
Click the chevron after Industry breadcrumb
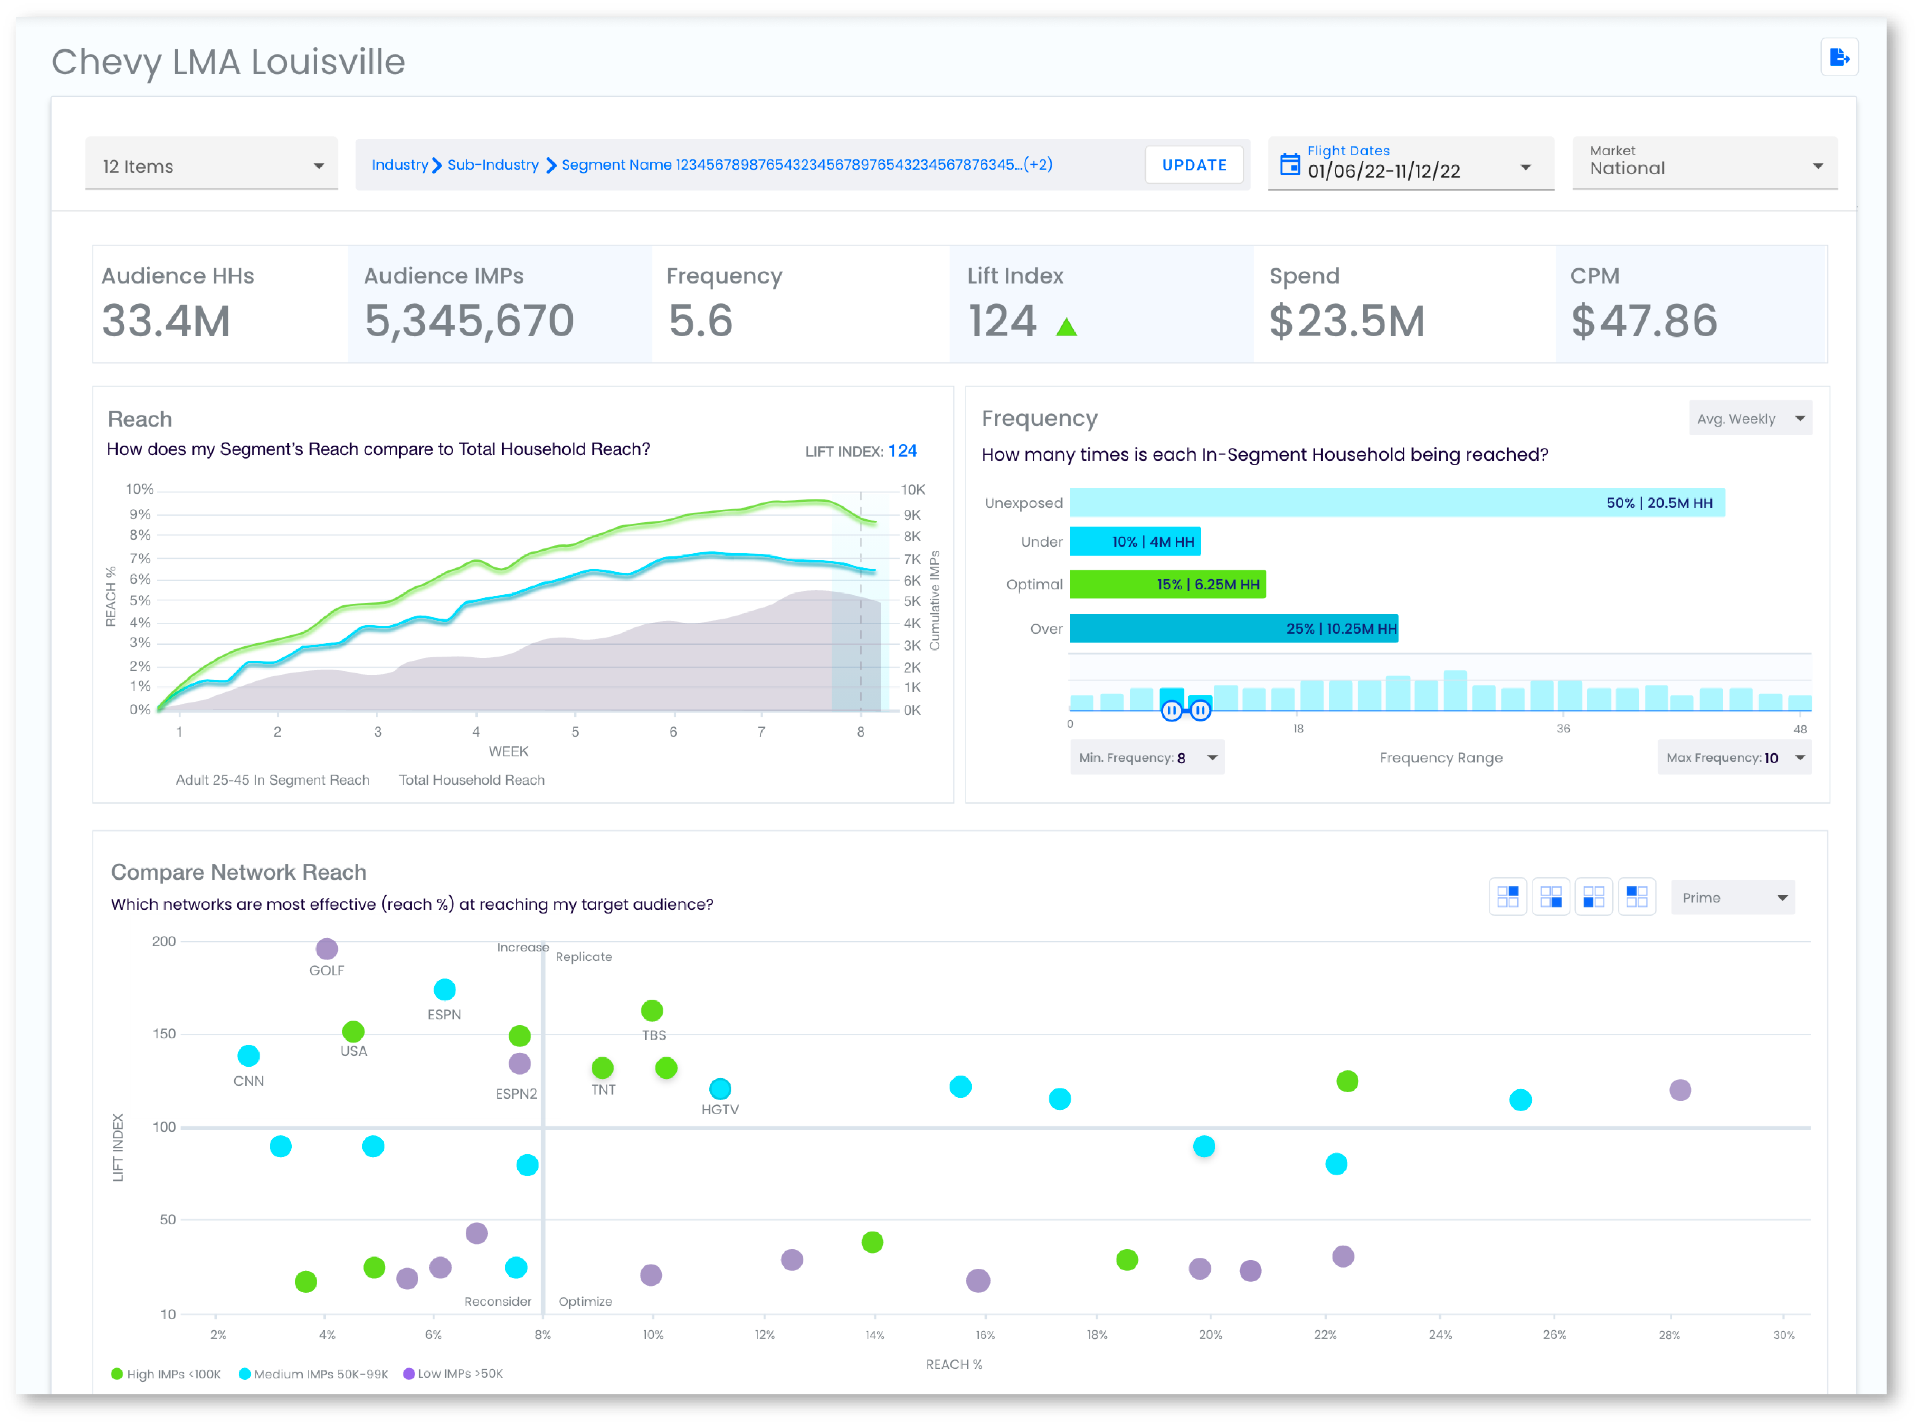point(437,165)
